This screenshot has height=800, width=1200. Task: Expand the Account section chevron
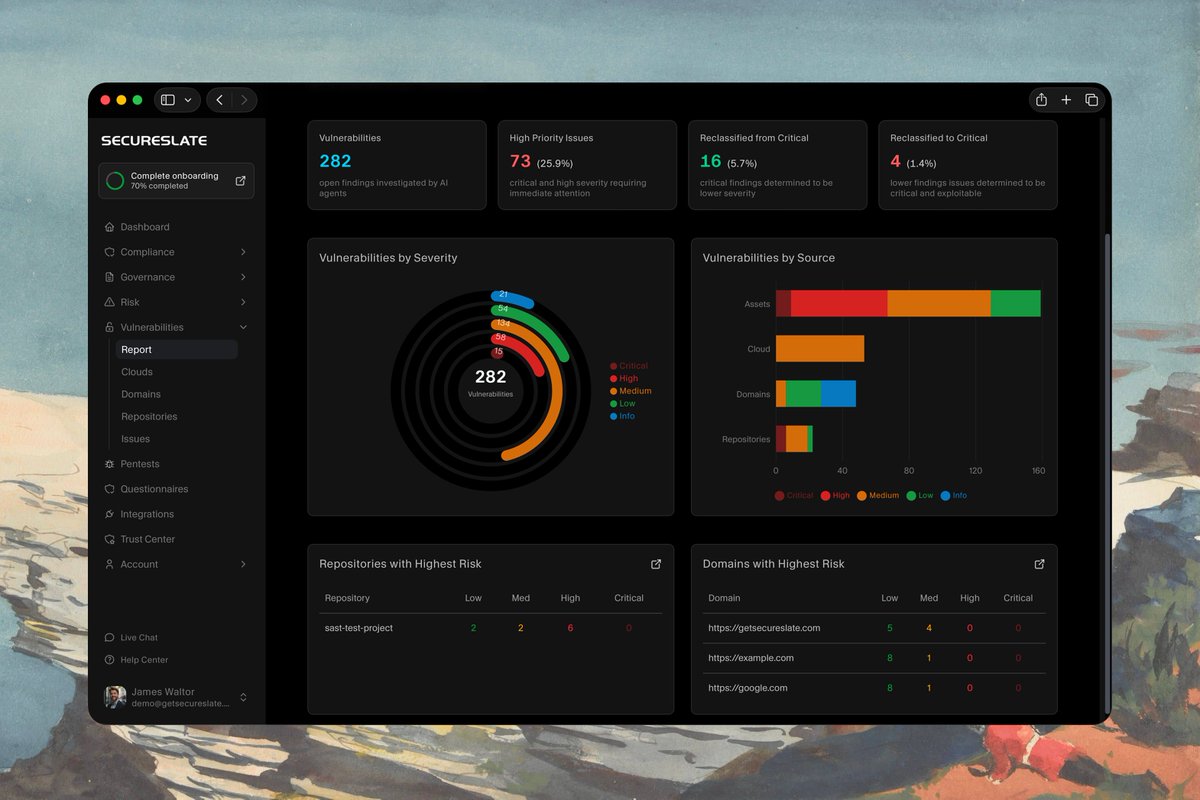(x=243, y=564)
